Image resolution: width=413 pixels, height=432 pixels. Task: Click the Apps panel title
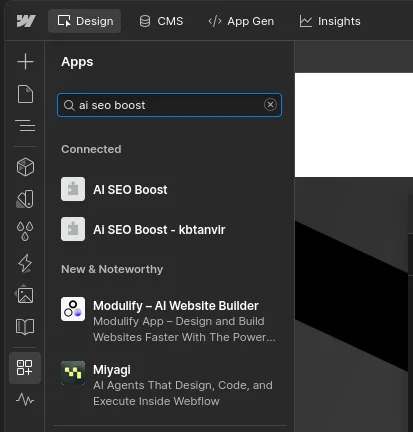[77, 62]
